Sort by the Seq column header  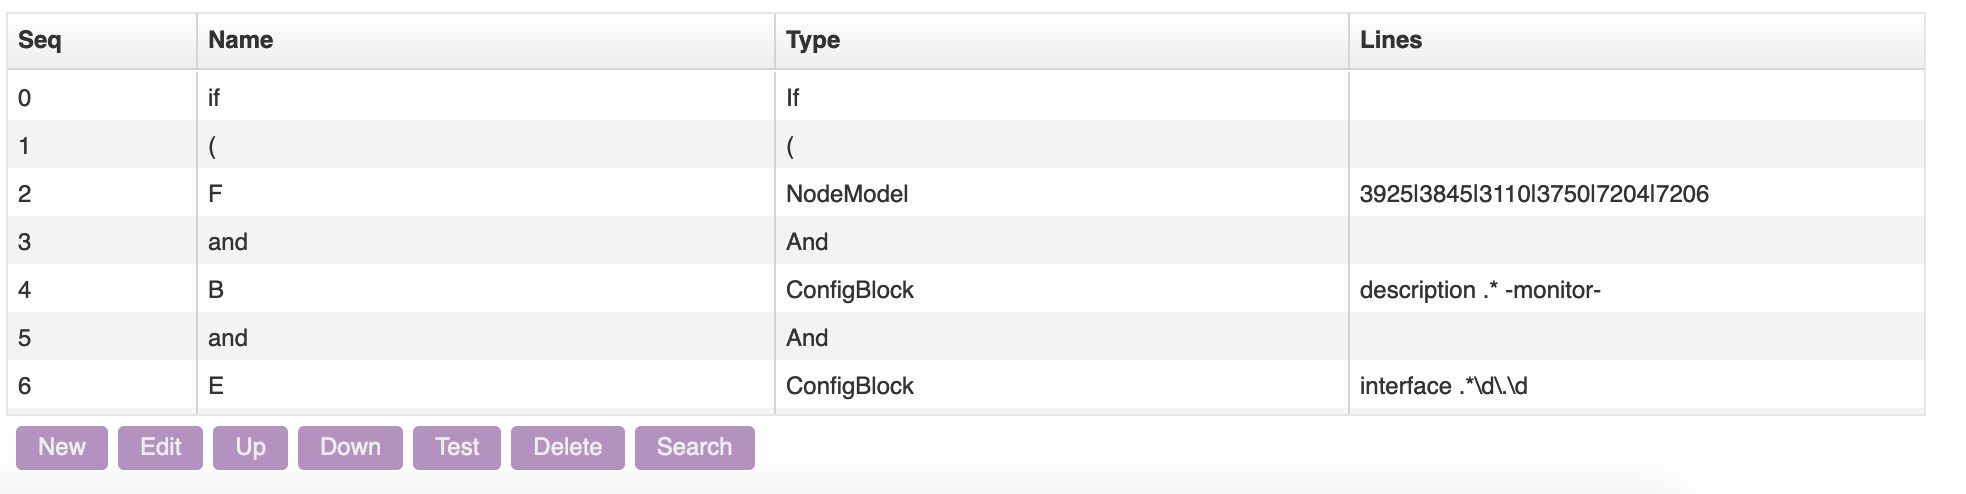(x=40, y=40)
